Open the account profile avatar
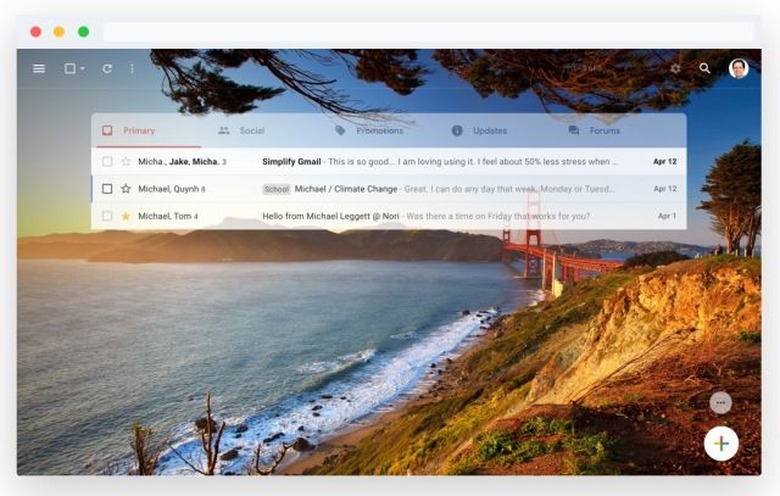The width and height of the screenshot is (780, 496). click(x=738, y=68)
